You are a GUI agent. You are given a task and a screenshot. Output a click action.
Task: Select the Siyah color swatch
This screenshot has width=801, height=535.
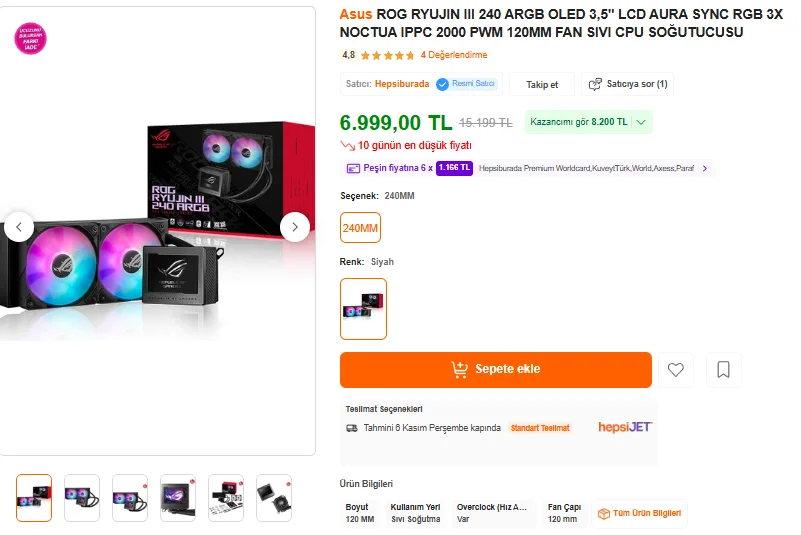[x=363, y=308]
